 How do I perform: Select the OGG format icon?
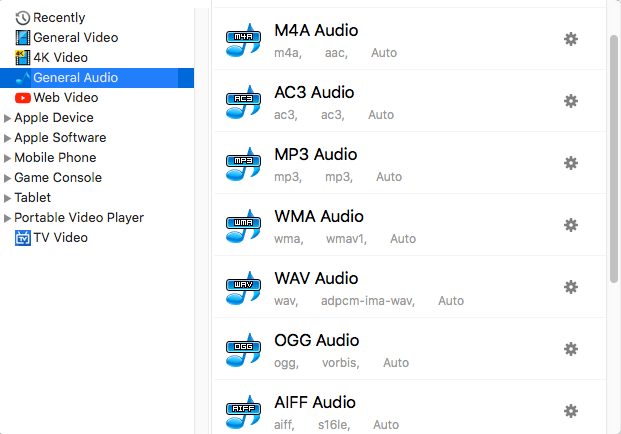243,349
